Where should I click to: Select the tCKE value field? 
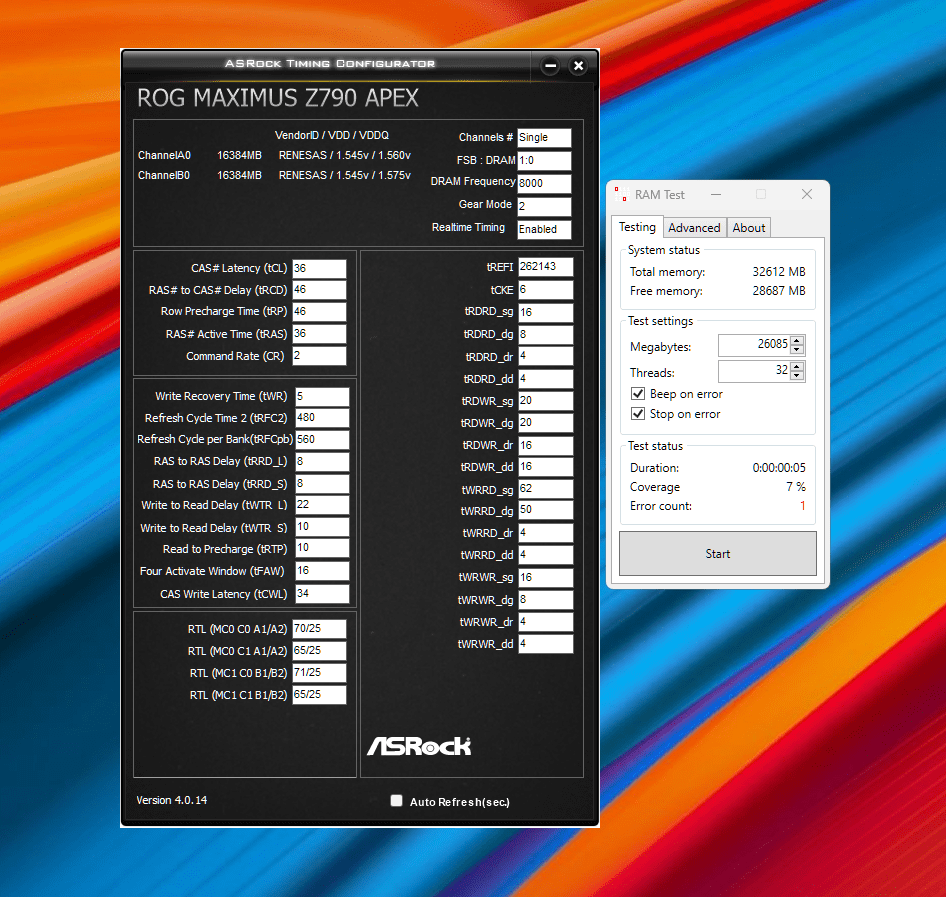click(x=545, y=290)
